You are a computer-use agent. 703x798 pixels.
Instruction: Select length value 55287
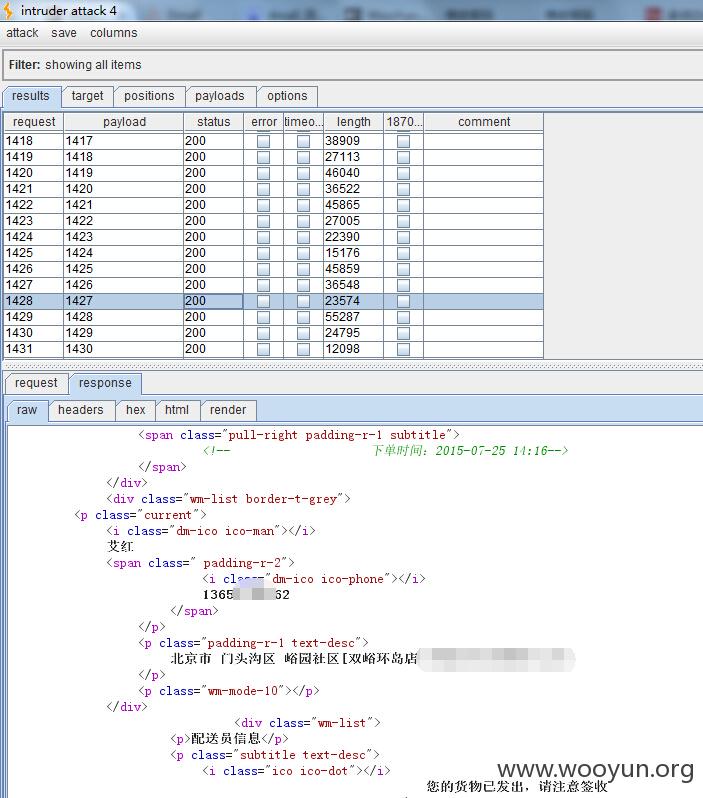353,317
